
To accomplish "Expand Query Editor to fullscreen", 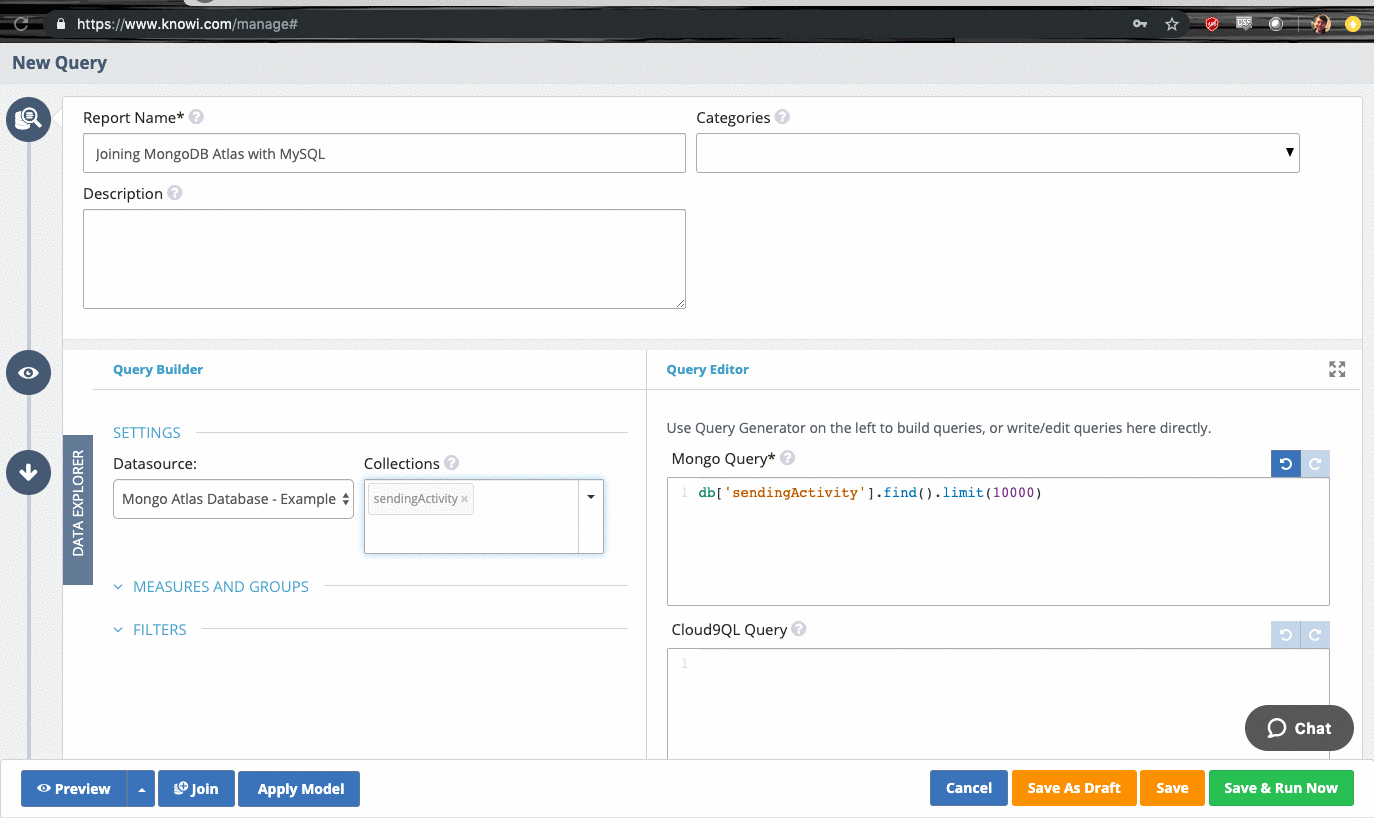I will [x=1337, y=369].
